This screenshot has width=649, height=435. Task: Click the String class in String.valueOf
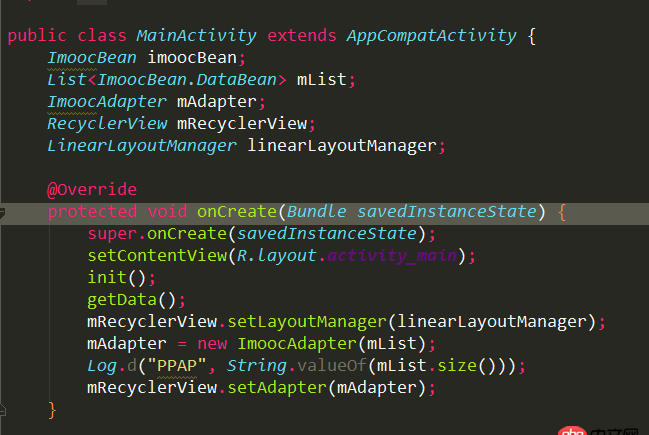(x=257, y=365)
